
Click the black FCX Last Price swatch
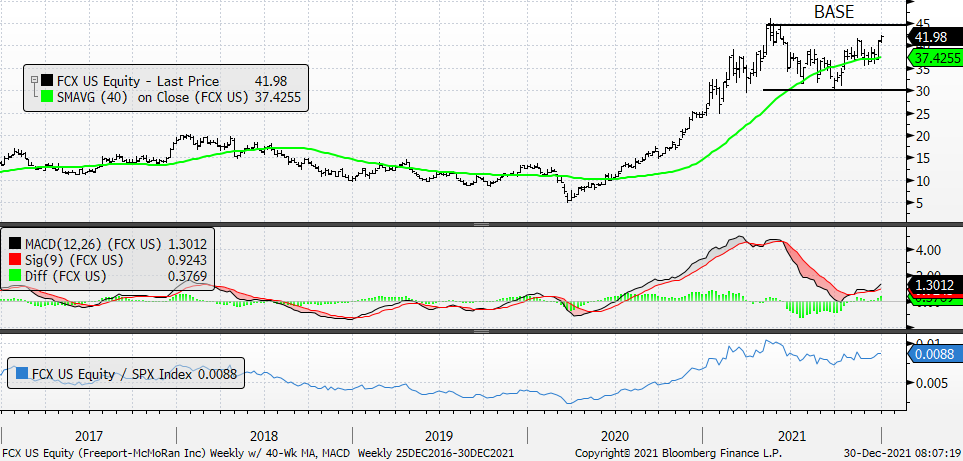coord(46,81)
